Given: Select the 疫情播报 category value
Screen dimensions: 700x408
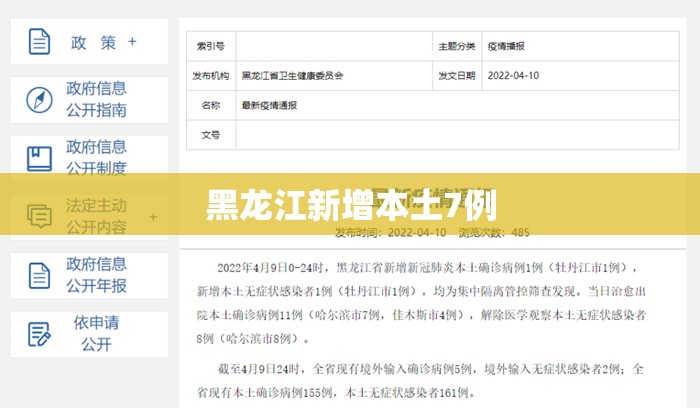Looking at the screenshot, I should (506, 46).
